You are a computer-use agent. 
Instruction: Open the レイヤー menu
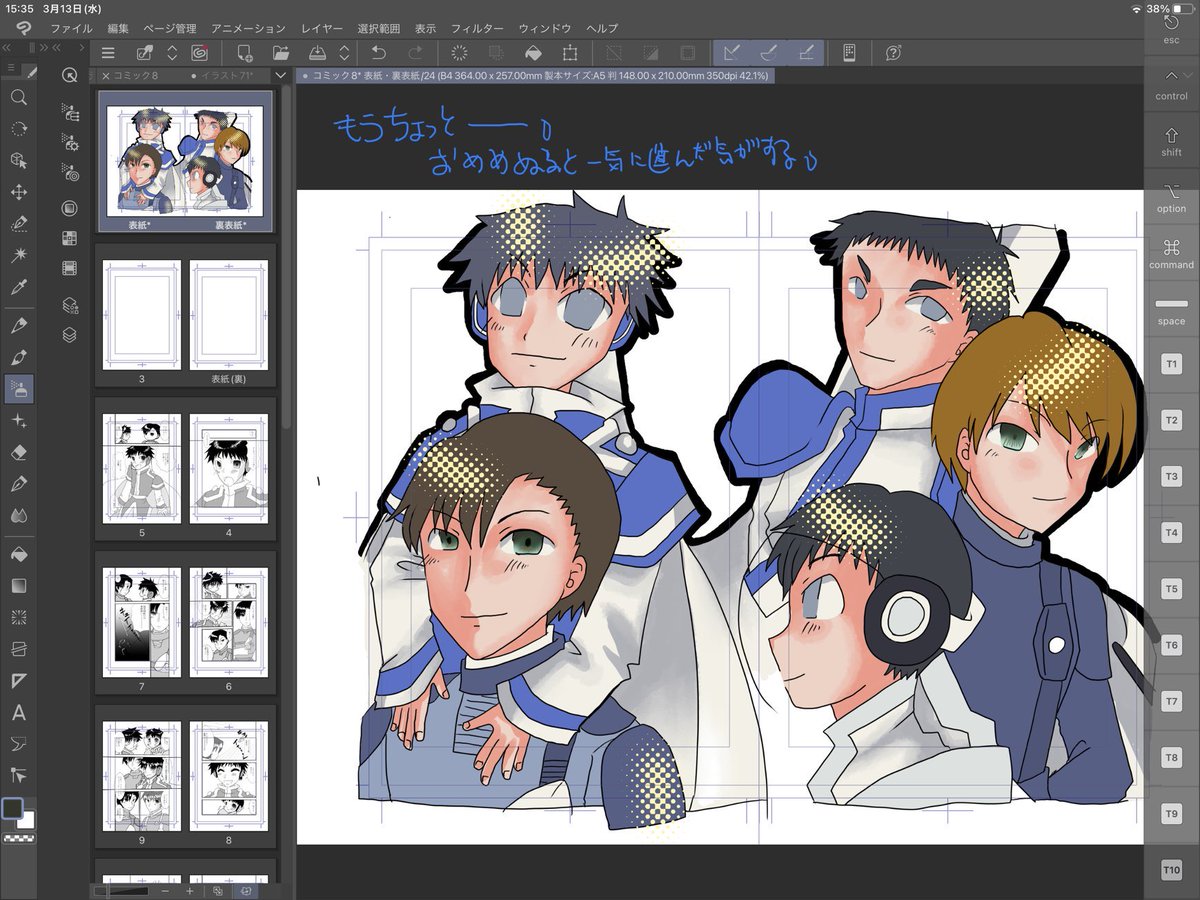(322, 29)
